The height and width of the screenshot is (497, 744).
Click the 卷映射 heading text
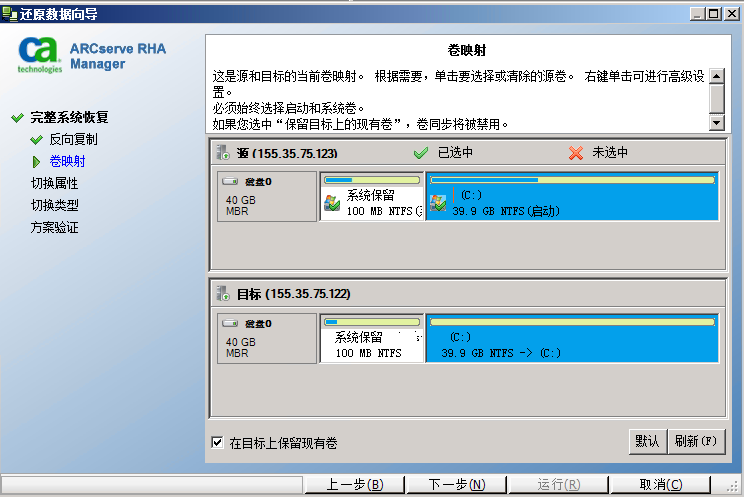(467, 50)
